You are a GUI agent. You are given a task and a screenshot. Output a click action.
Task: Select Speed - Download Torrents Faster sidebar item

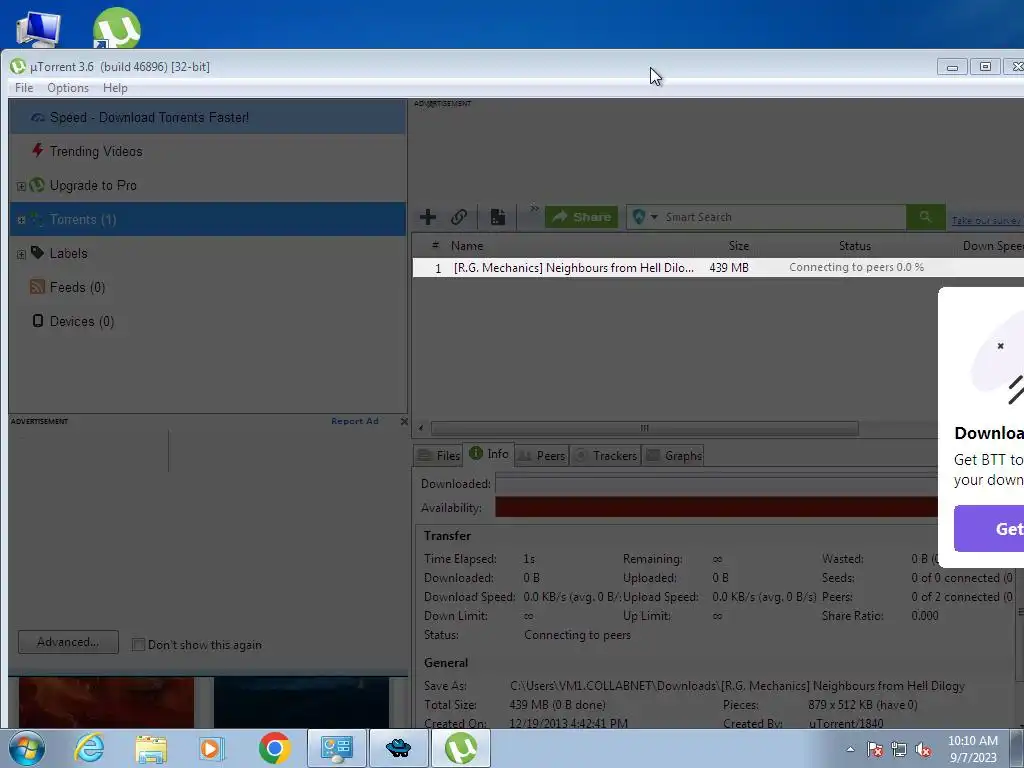pyautogui.click(x=208, y=118)
